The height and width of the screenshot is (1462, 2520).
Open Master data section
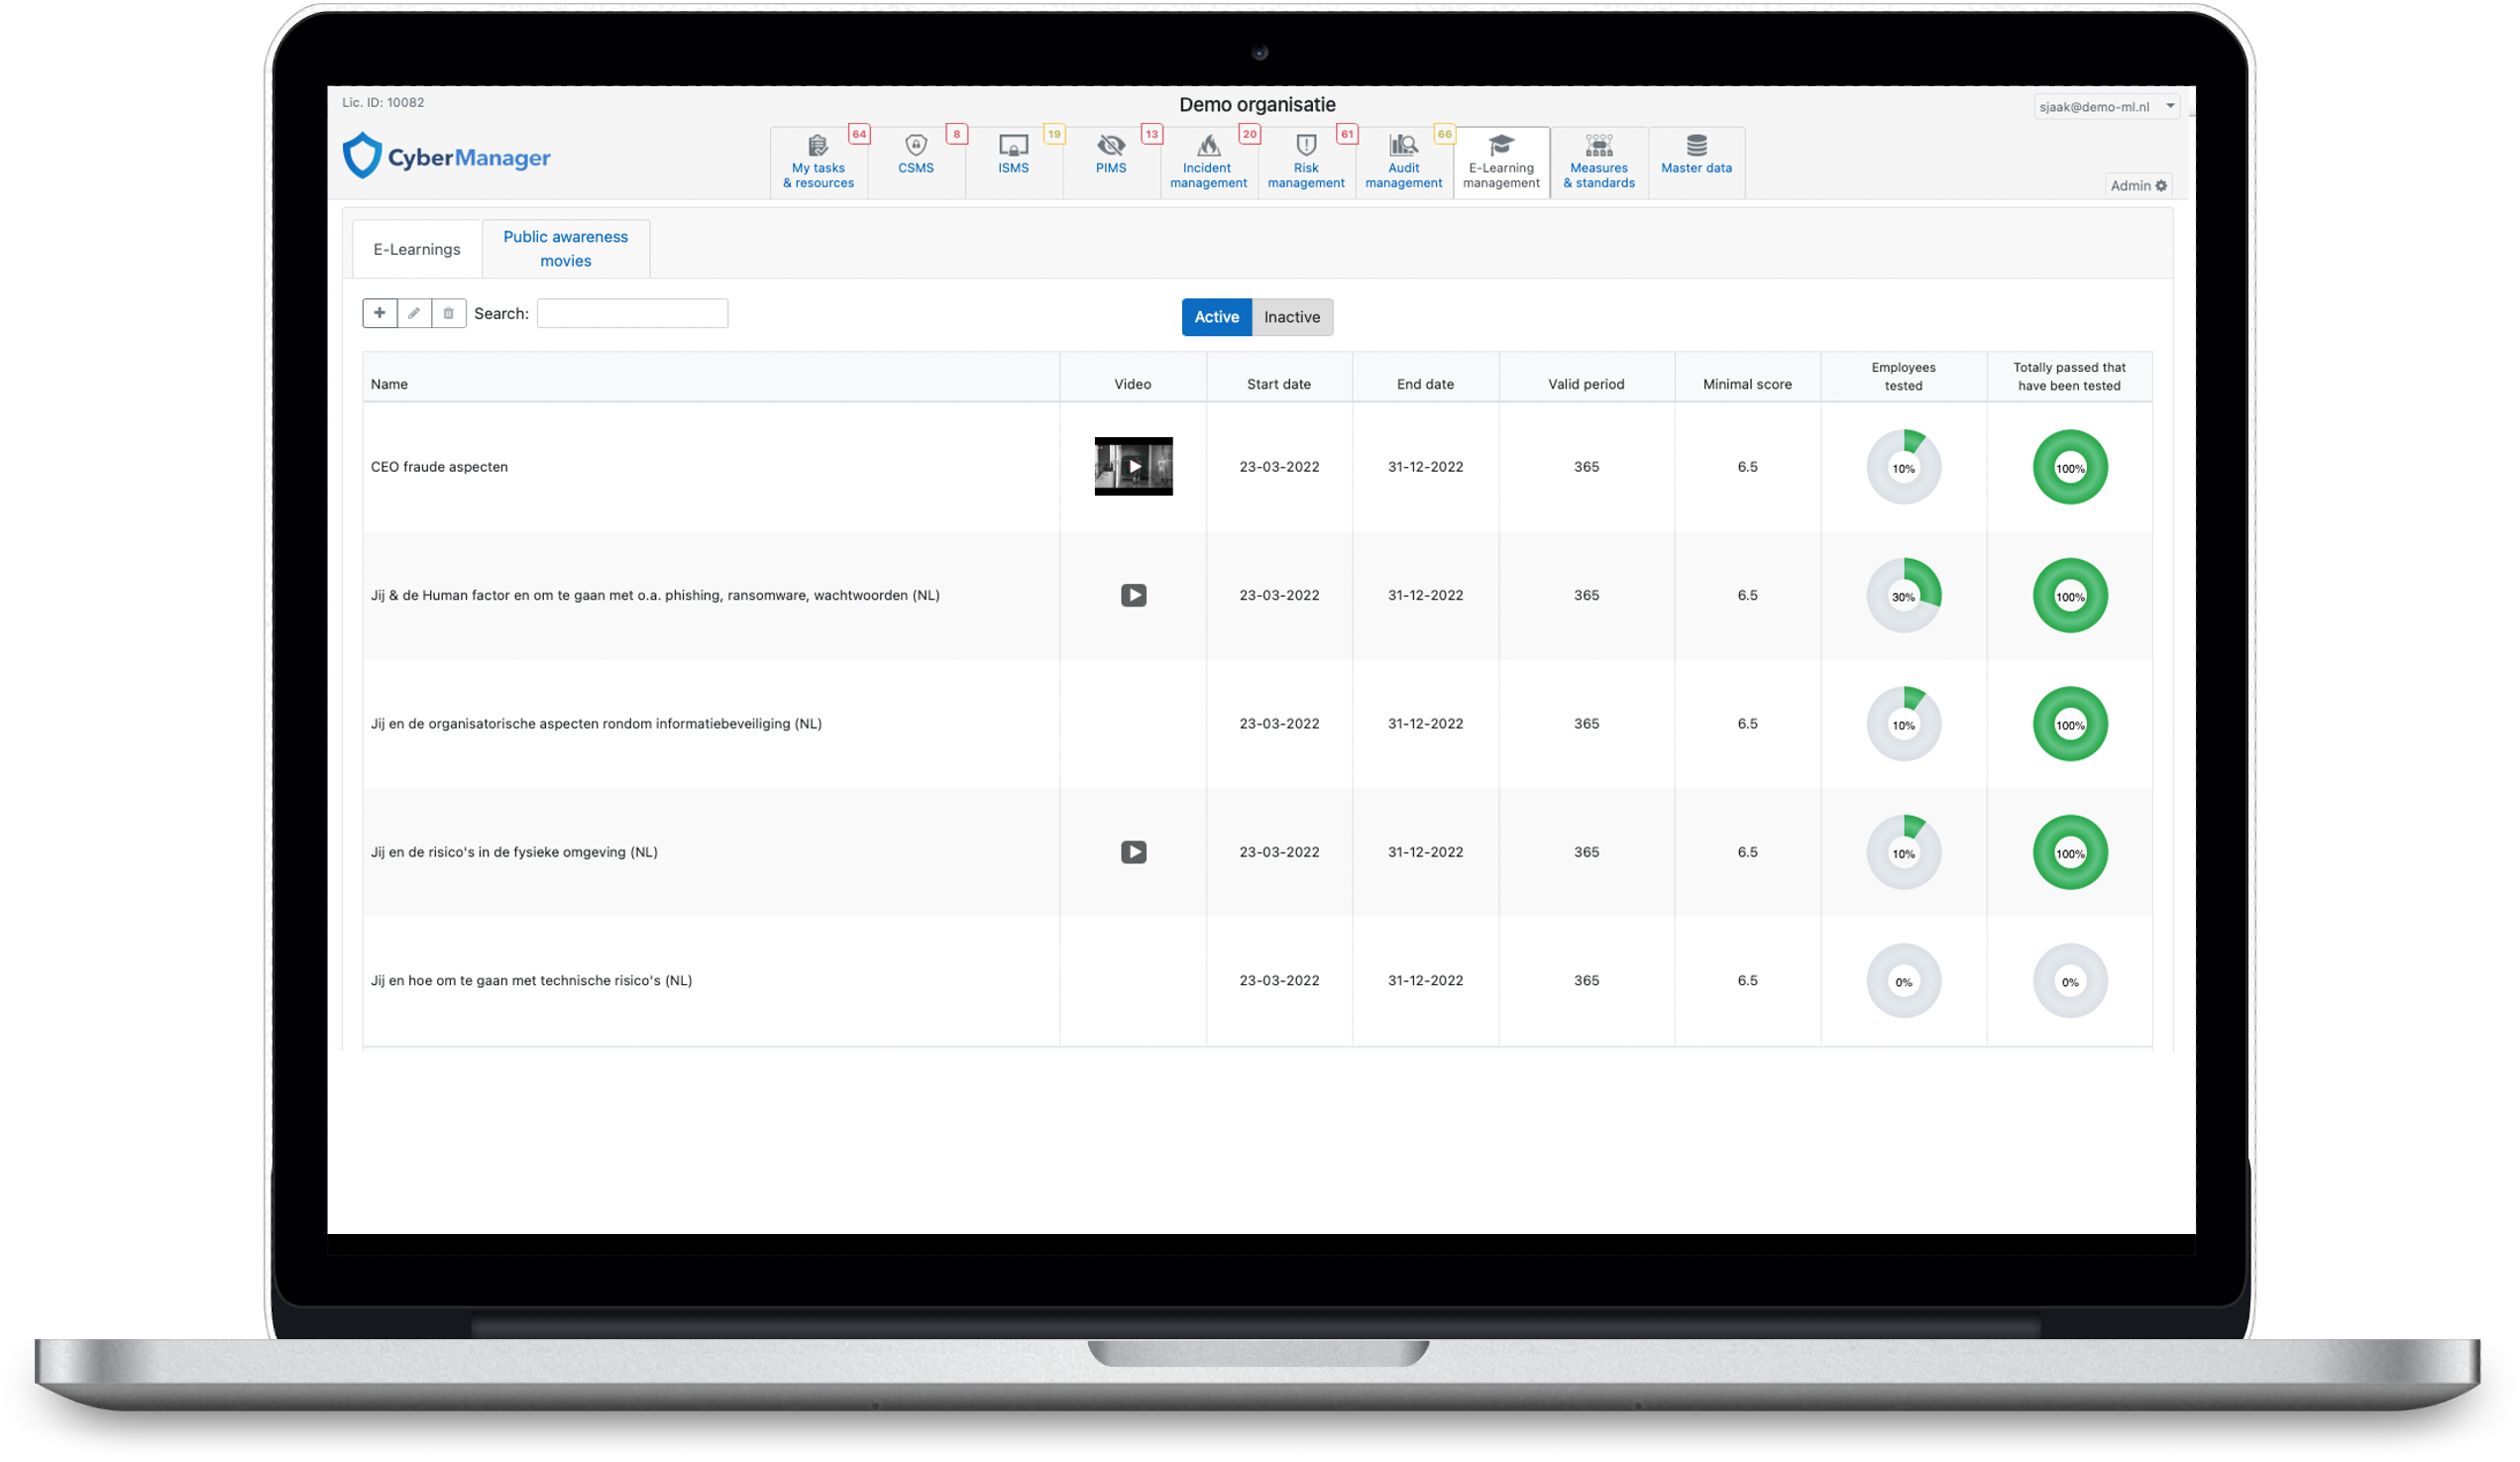(x=1696, y=162)
